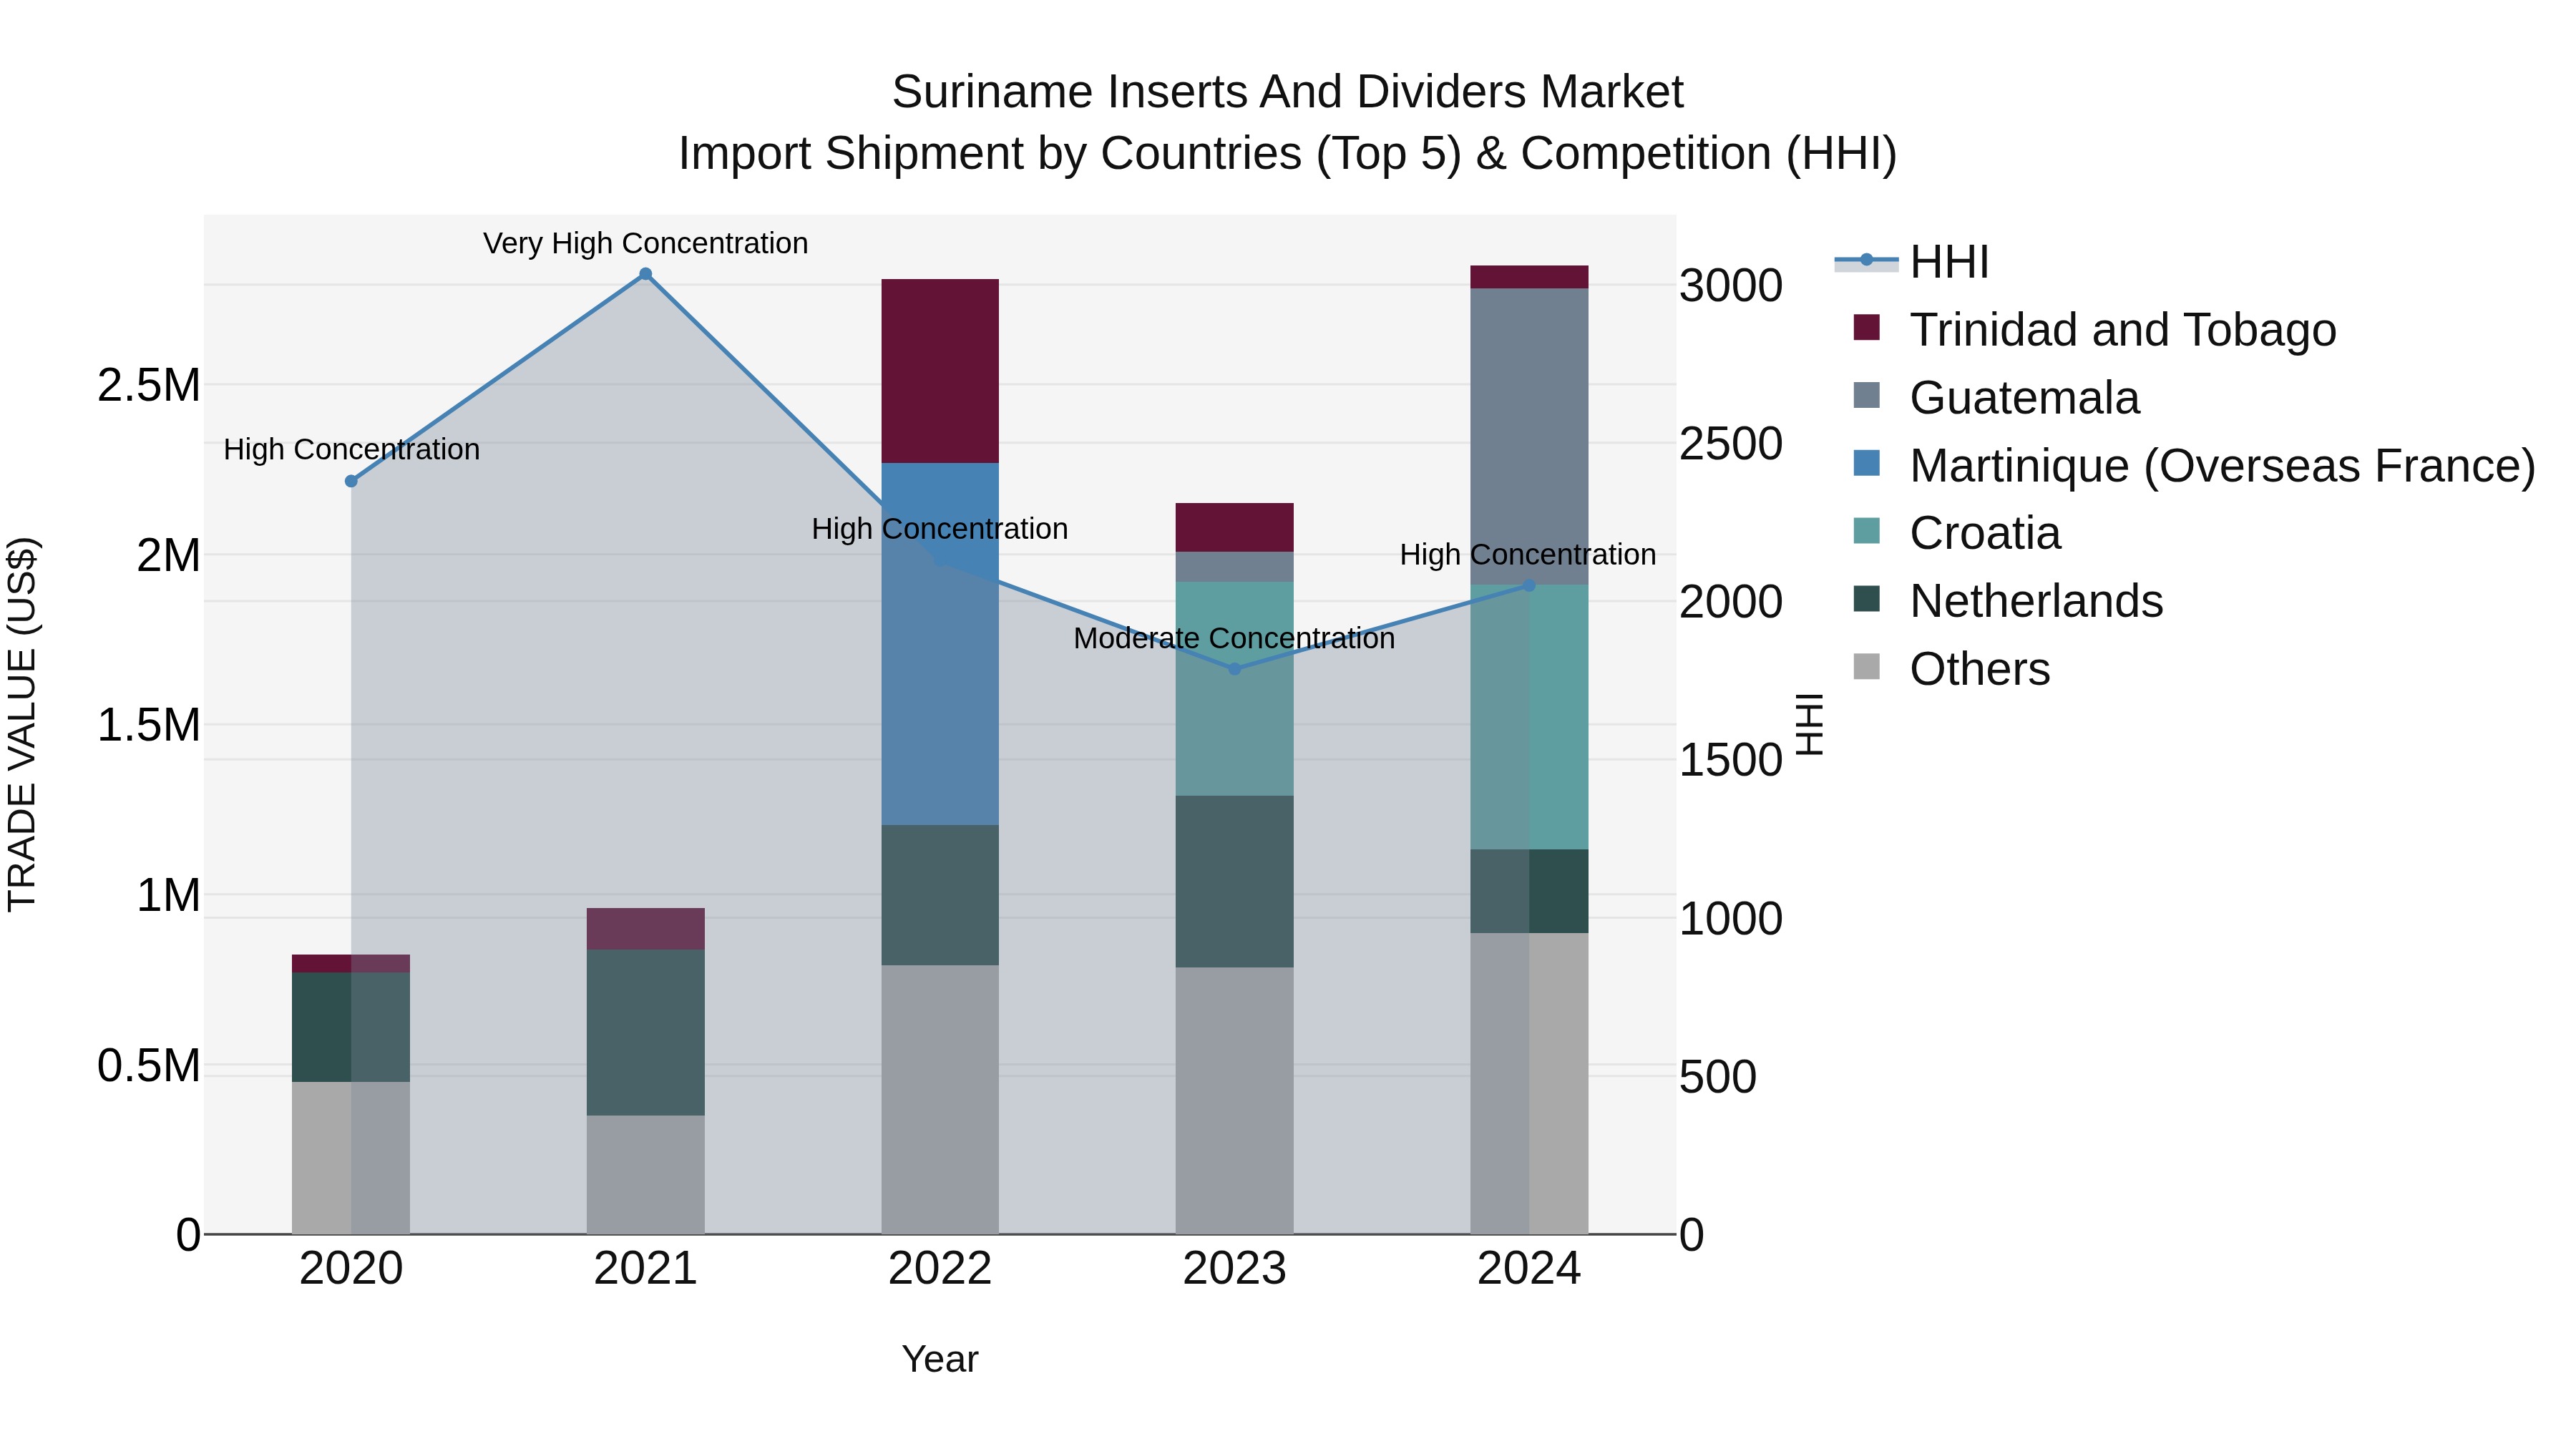2576x1449 pixels.
Task: Click the 2024 Others bar segment
Action: [1529, 1084]
